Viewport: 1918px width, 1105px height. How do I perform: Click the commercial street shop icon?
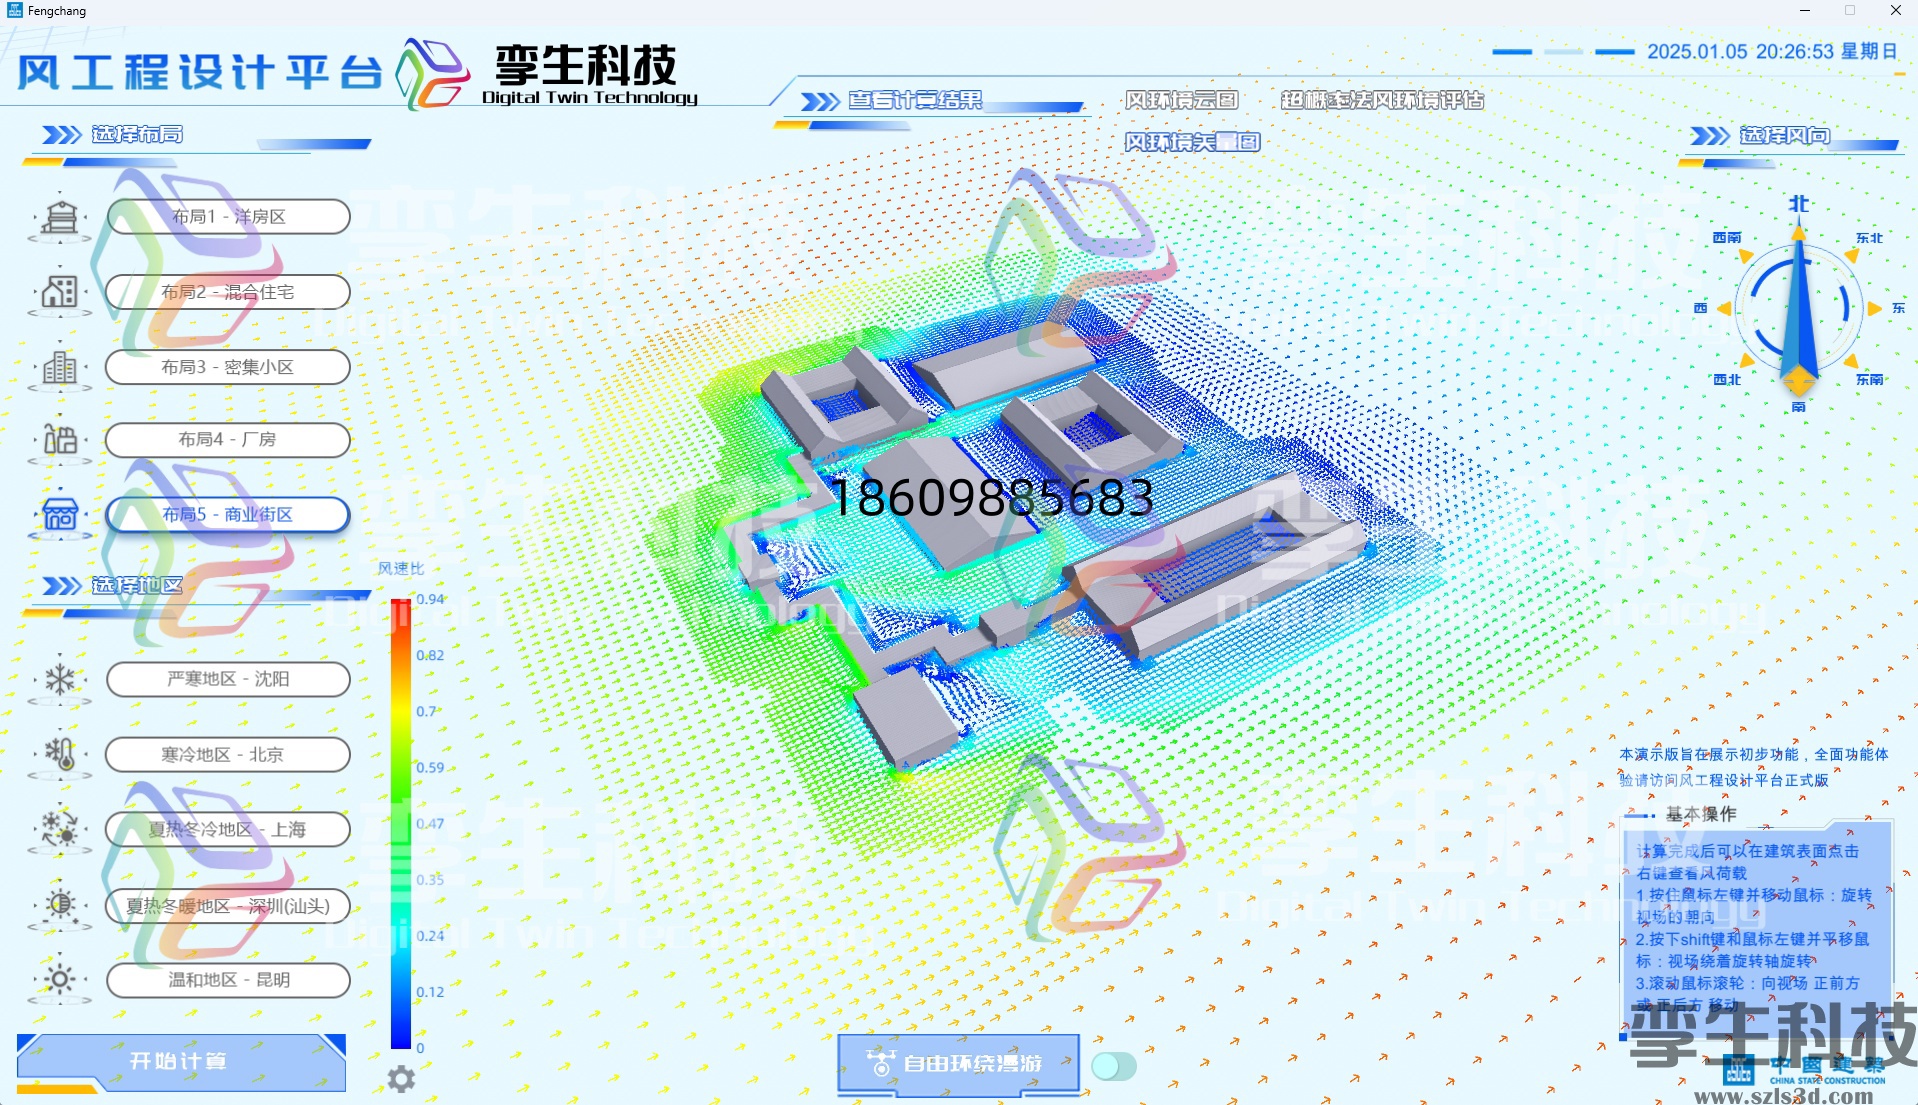[60, 515]
